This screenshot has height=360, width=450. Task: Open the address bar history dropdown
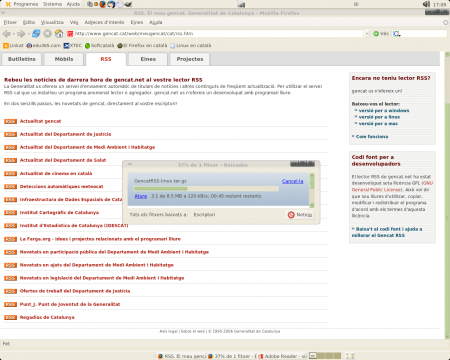coord(367,34)
